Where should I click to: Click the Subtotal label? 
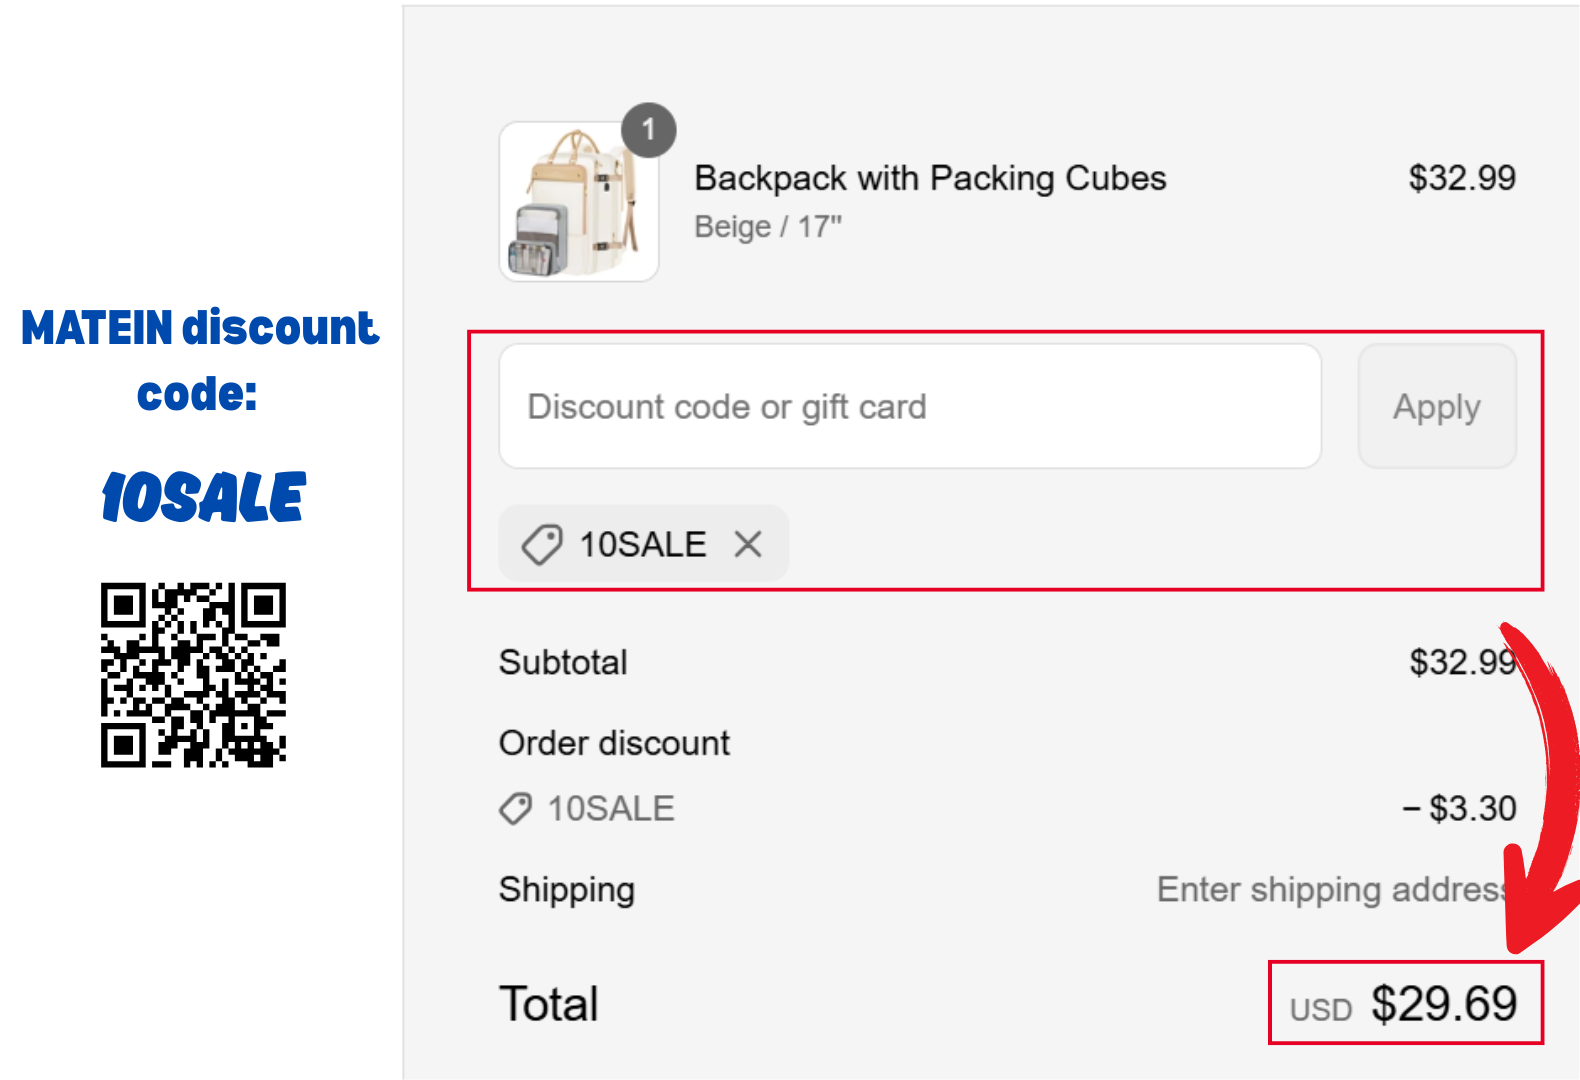563,662
